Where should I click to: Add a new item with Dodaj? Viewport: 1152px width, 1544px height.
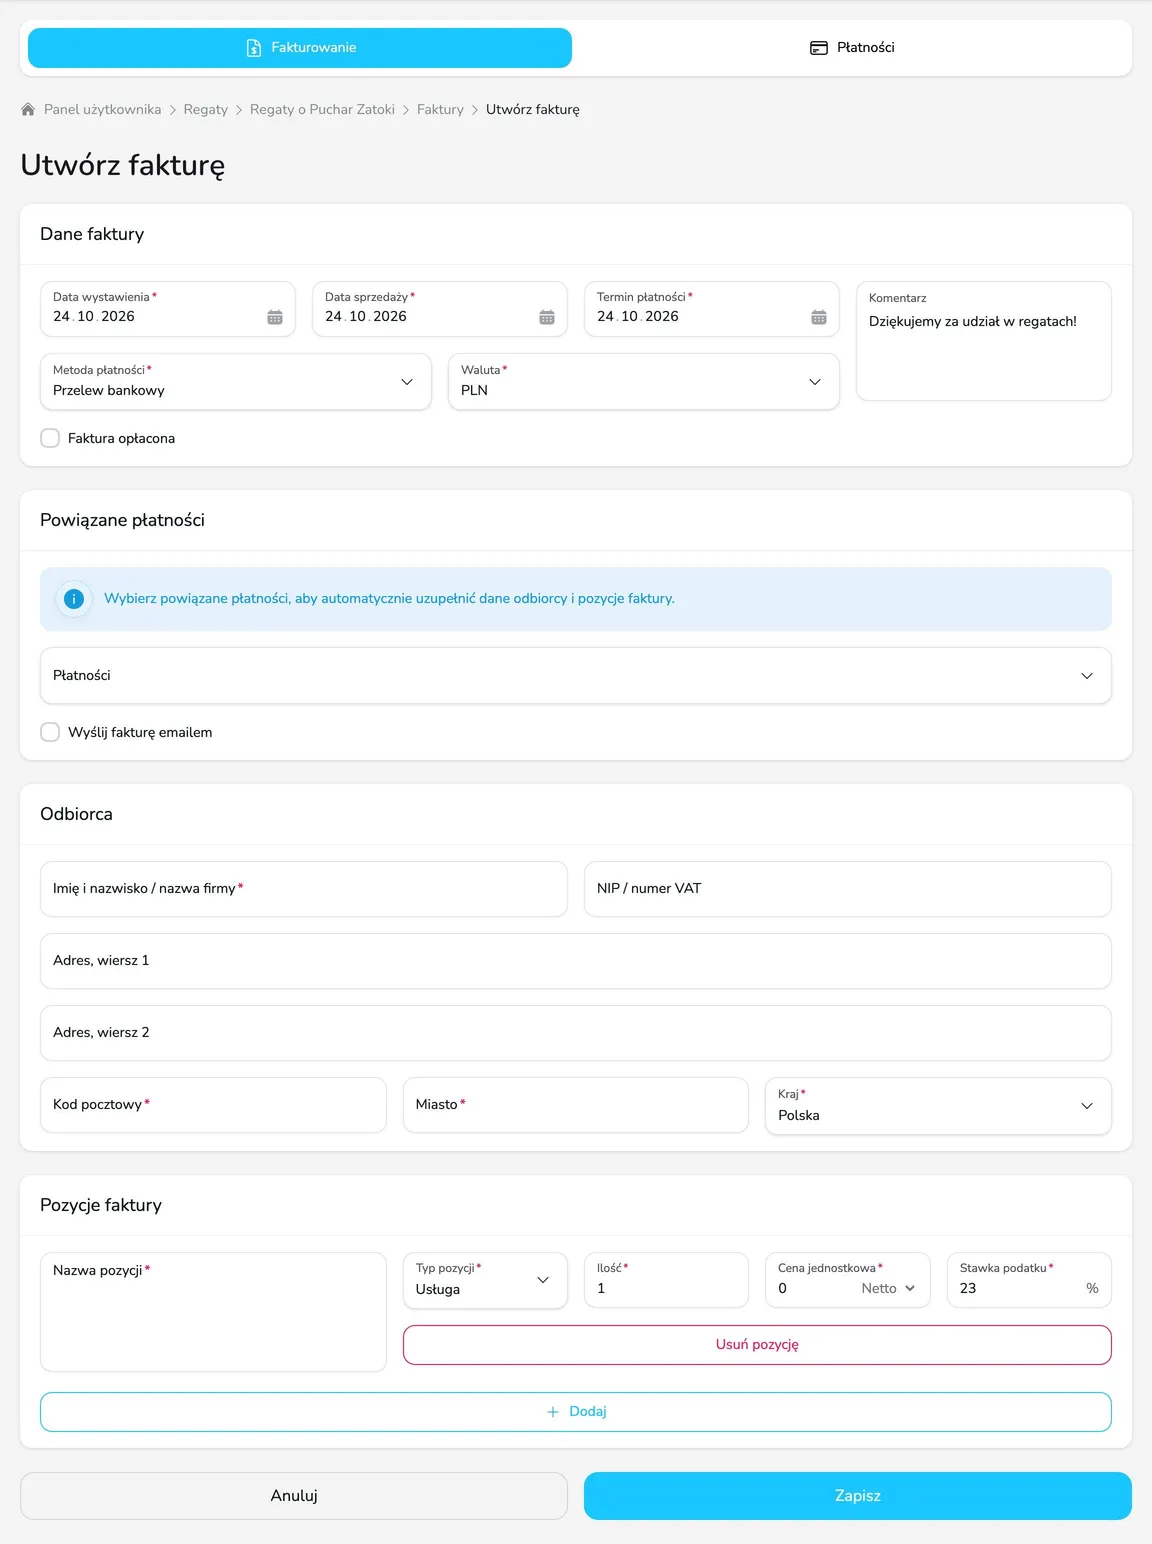click(576, 1412)
